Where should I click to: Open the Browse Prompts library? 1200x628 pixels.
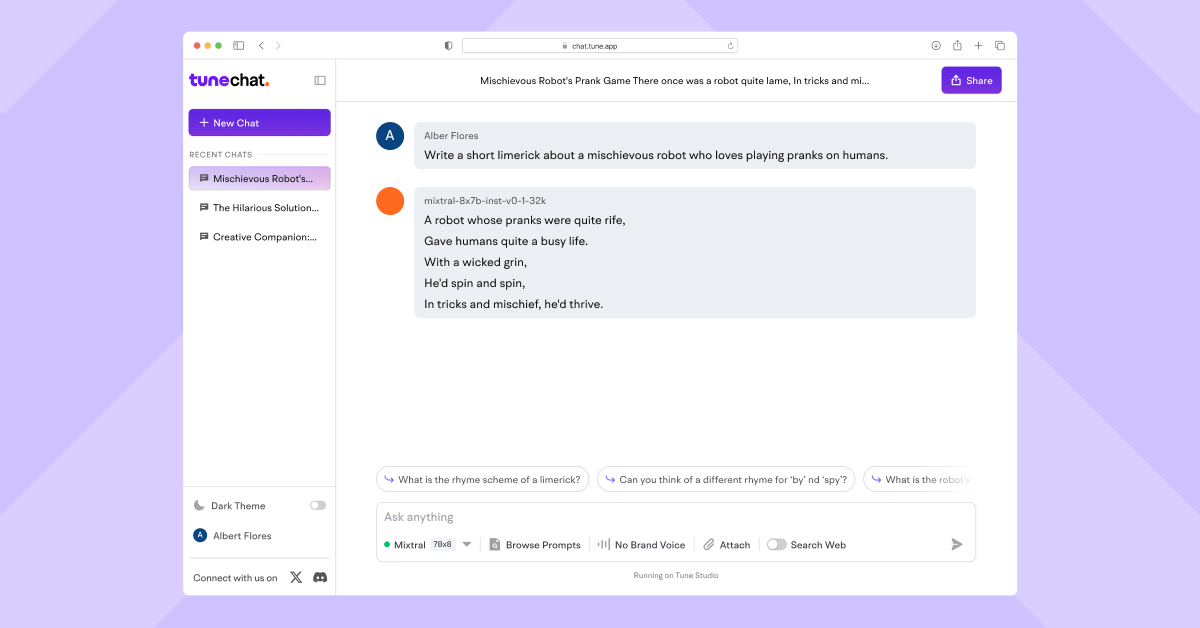(536, 544)
